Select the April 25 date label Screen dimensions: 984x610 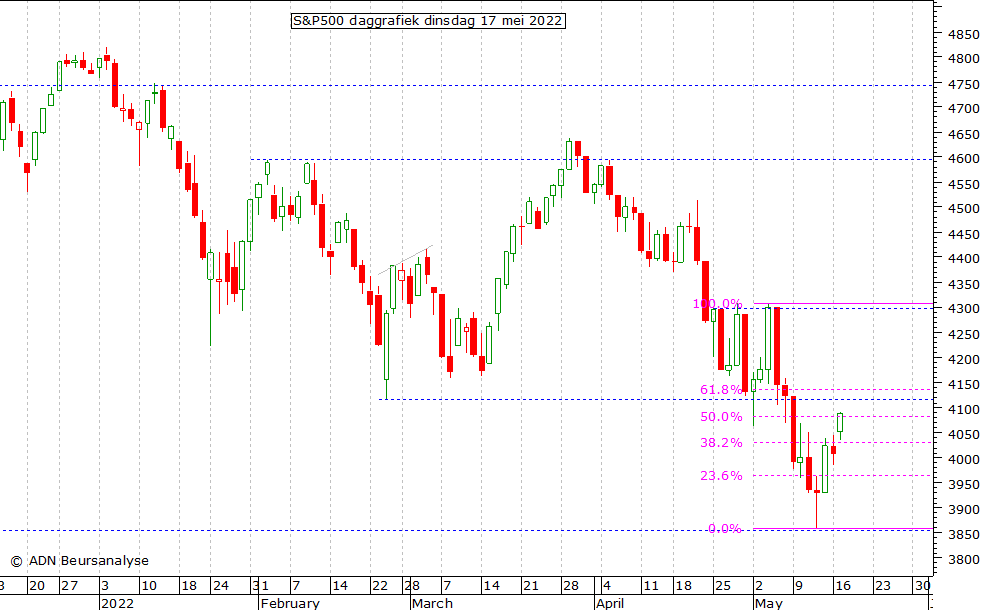pos(723,586)
